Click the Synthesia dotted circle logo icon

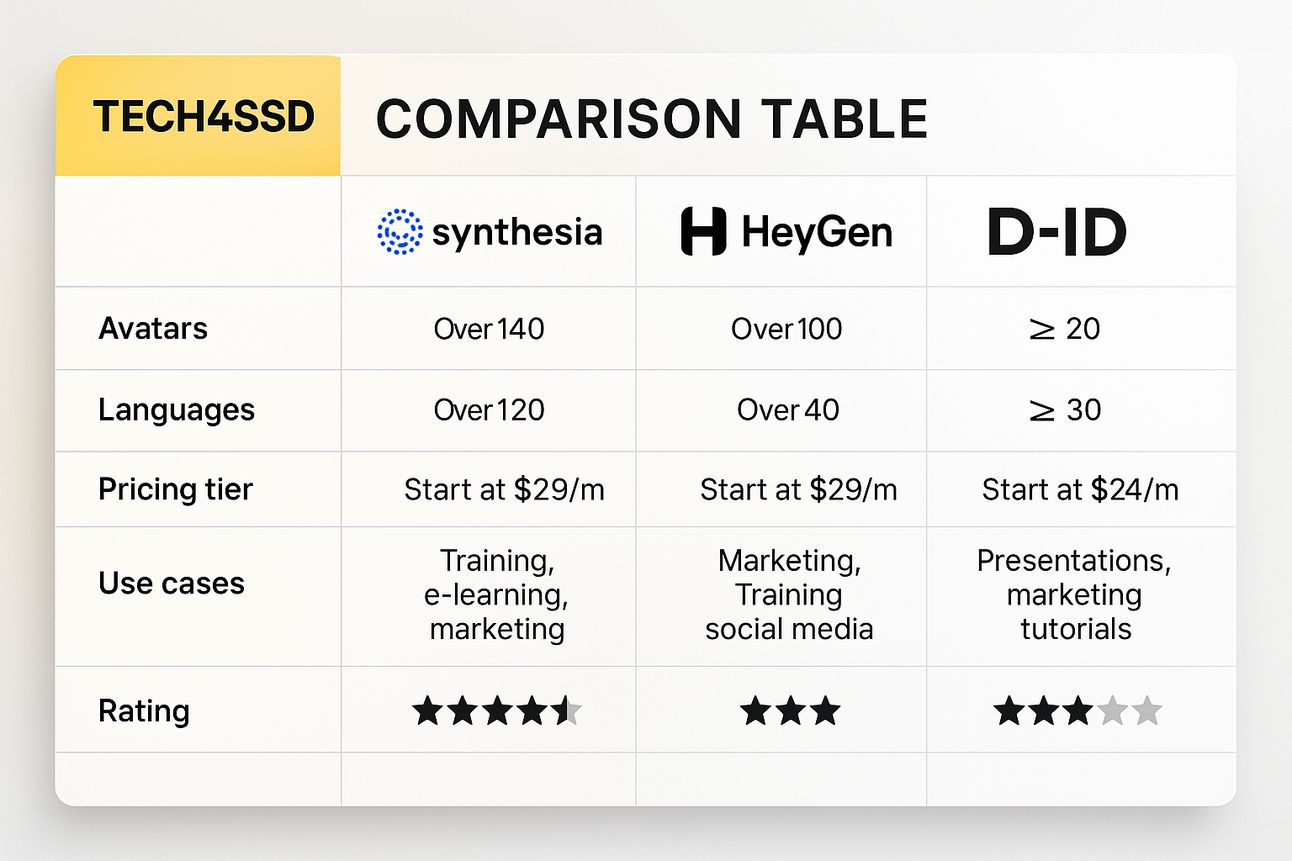[400, 232]
